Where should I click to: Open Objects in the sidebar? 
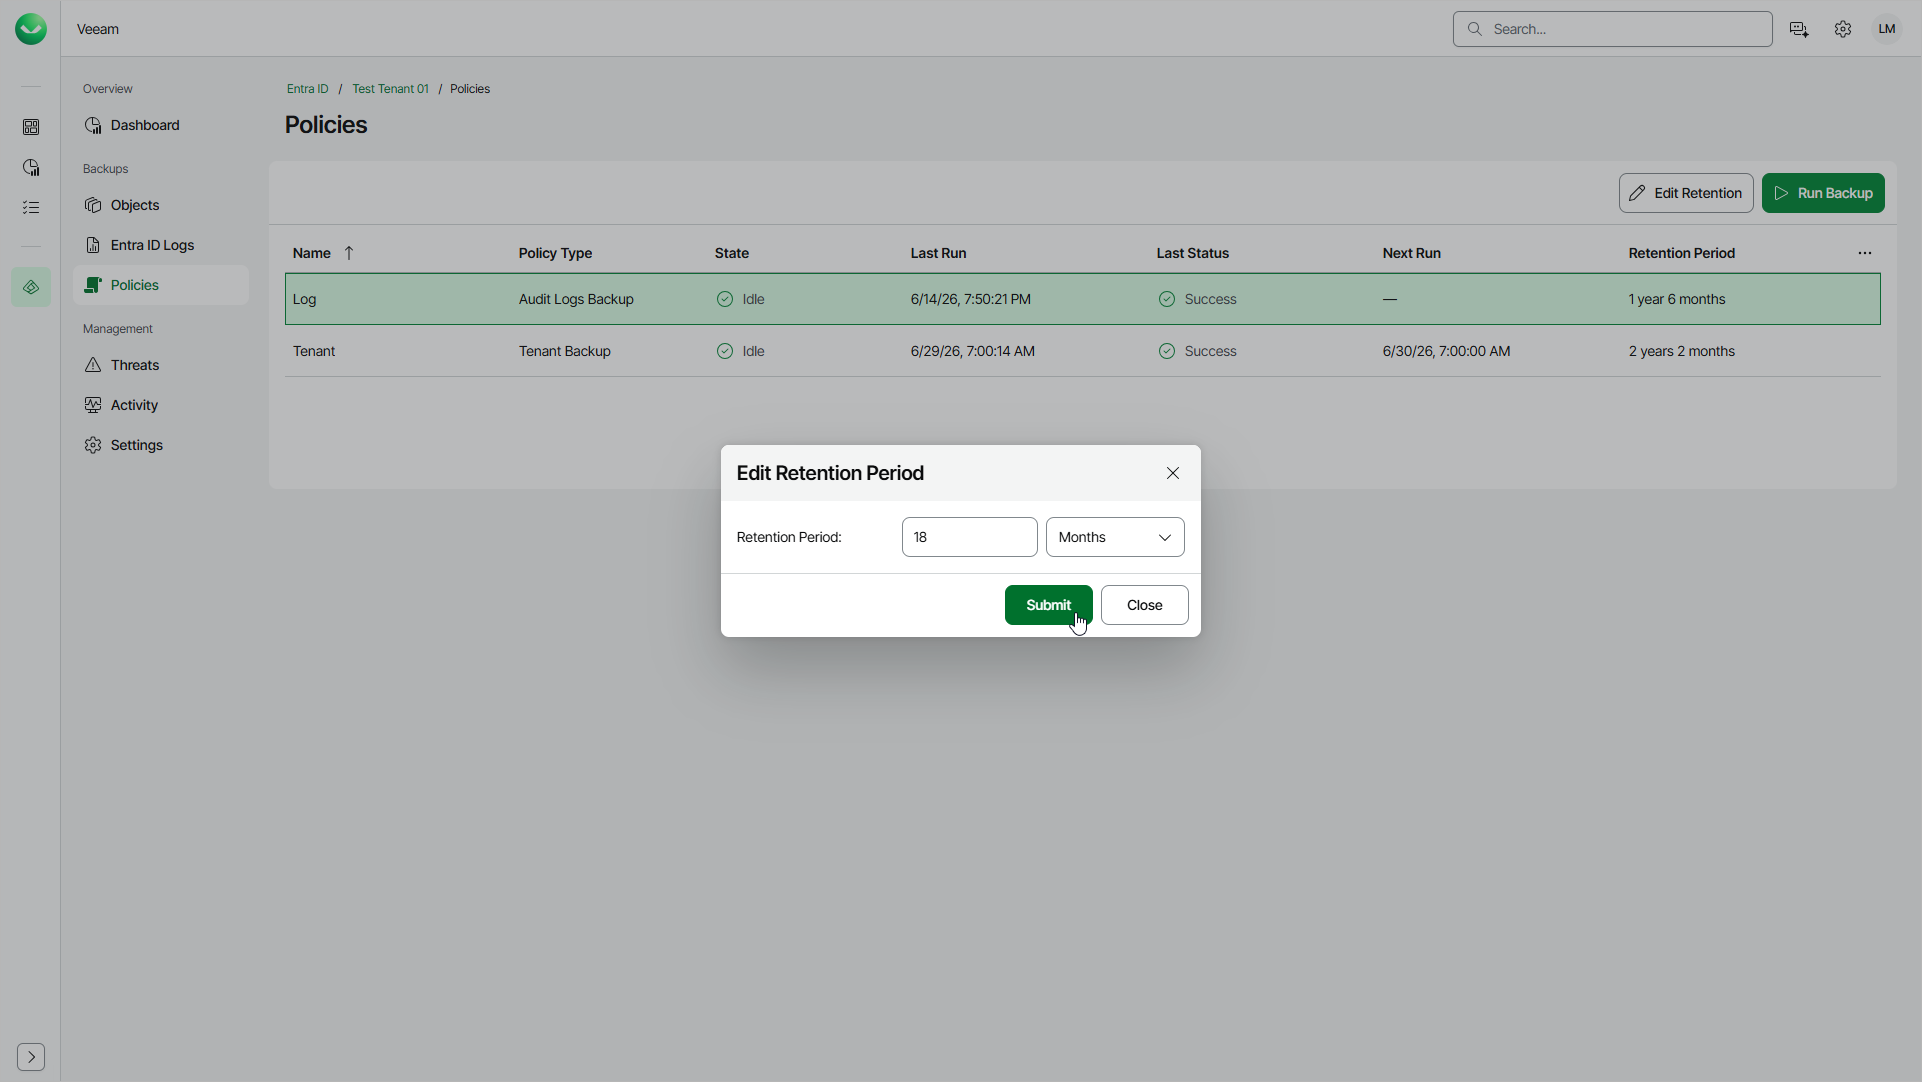pyautogui.click(x=161, y=205)
